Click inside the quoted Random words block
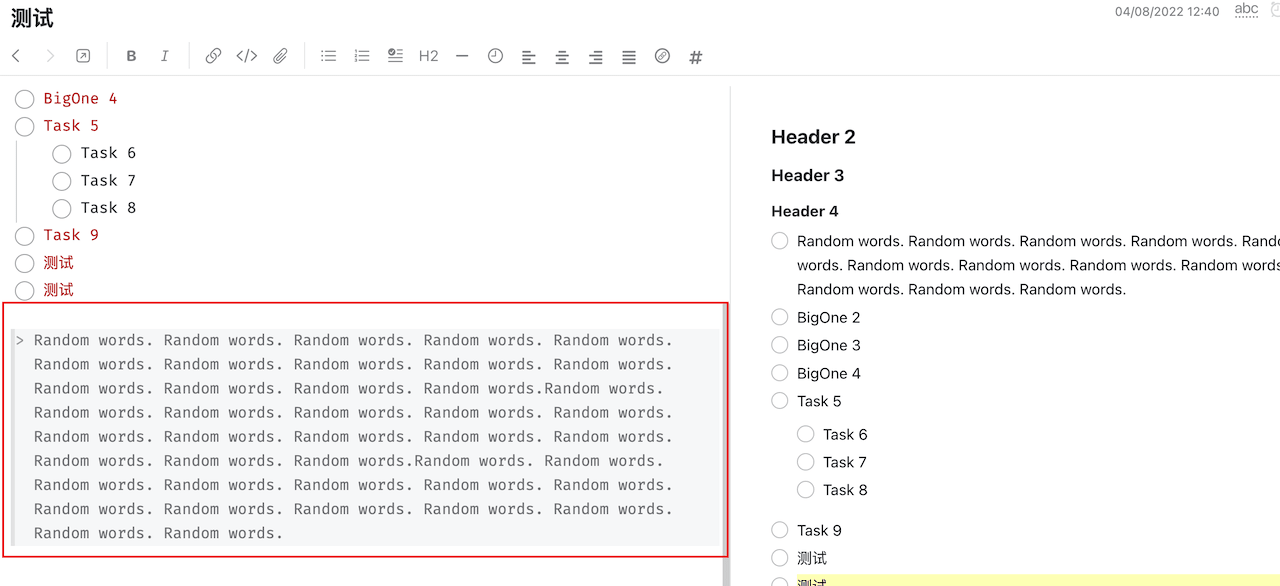 [365, 437]
